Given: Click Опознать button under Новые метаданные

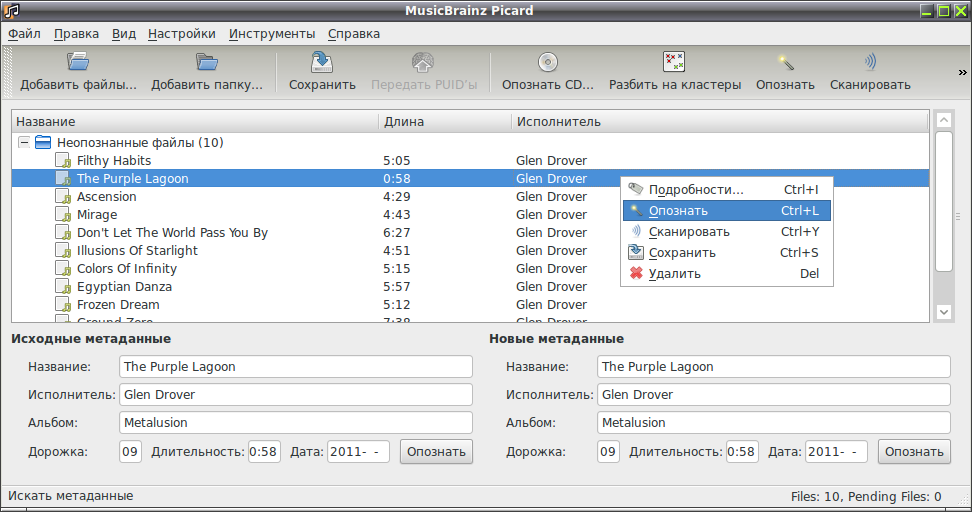Looking at the screenshot, I should coord(914,452).
